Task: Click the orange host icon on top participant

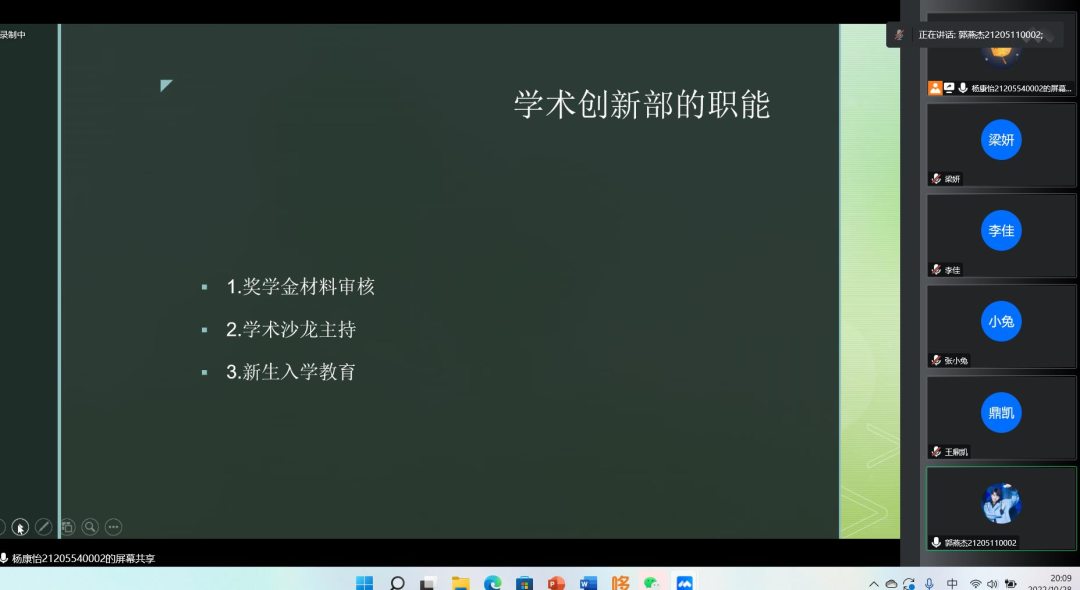Action: pyautogui.click(x=935, y=88)
